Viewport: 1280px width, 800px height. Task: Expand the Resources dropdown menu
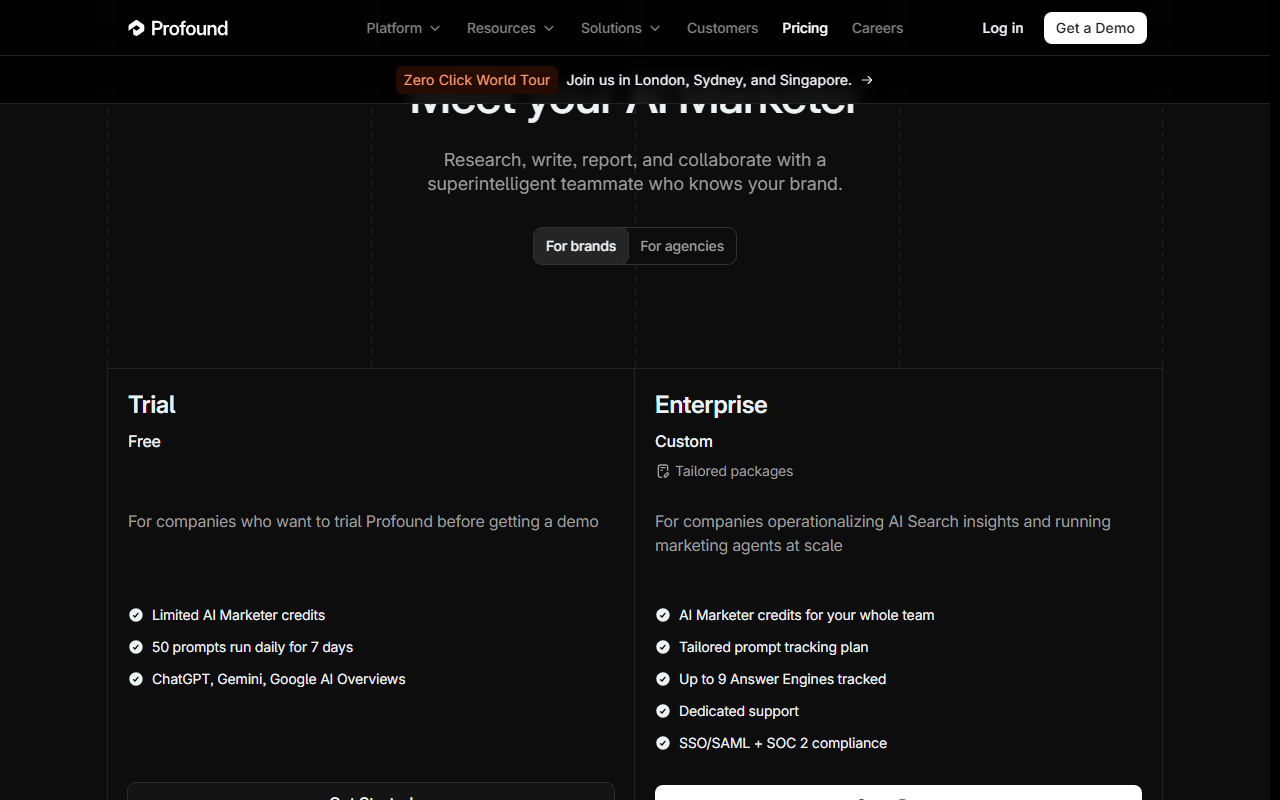click(x=510, y=28)
